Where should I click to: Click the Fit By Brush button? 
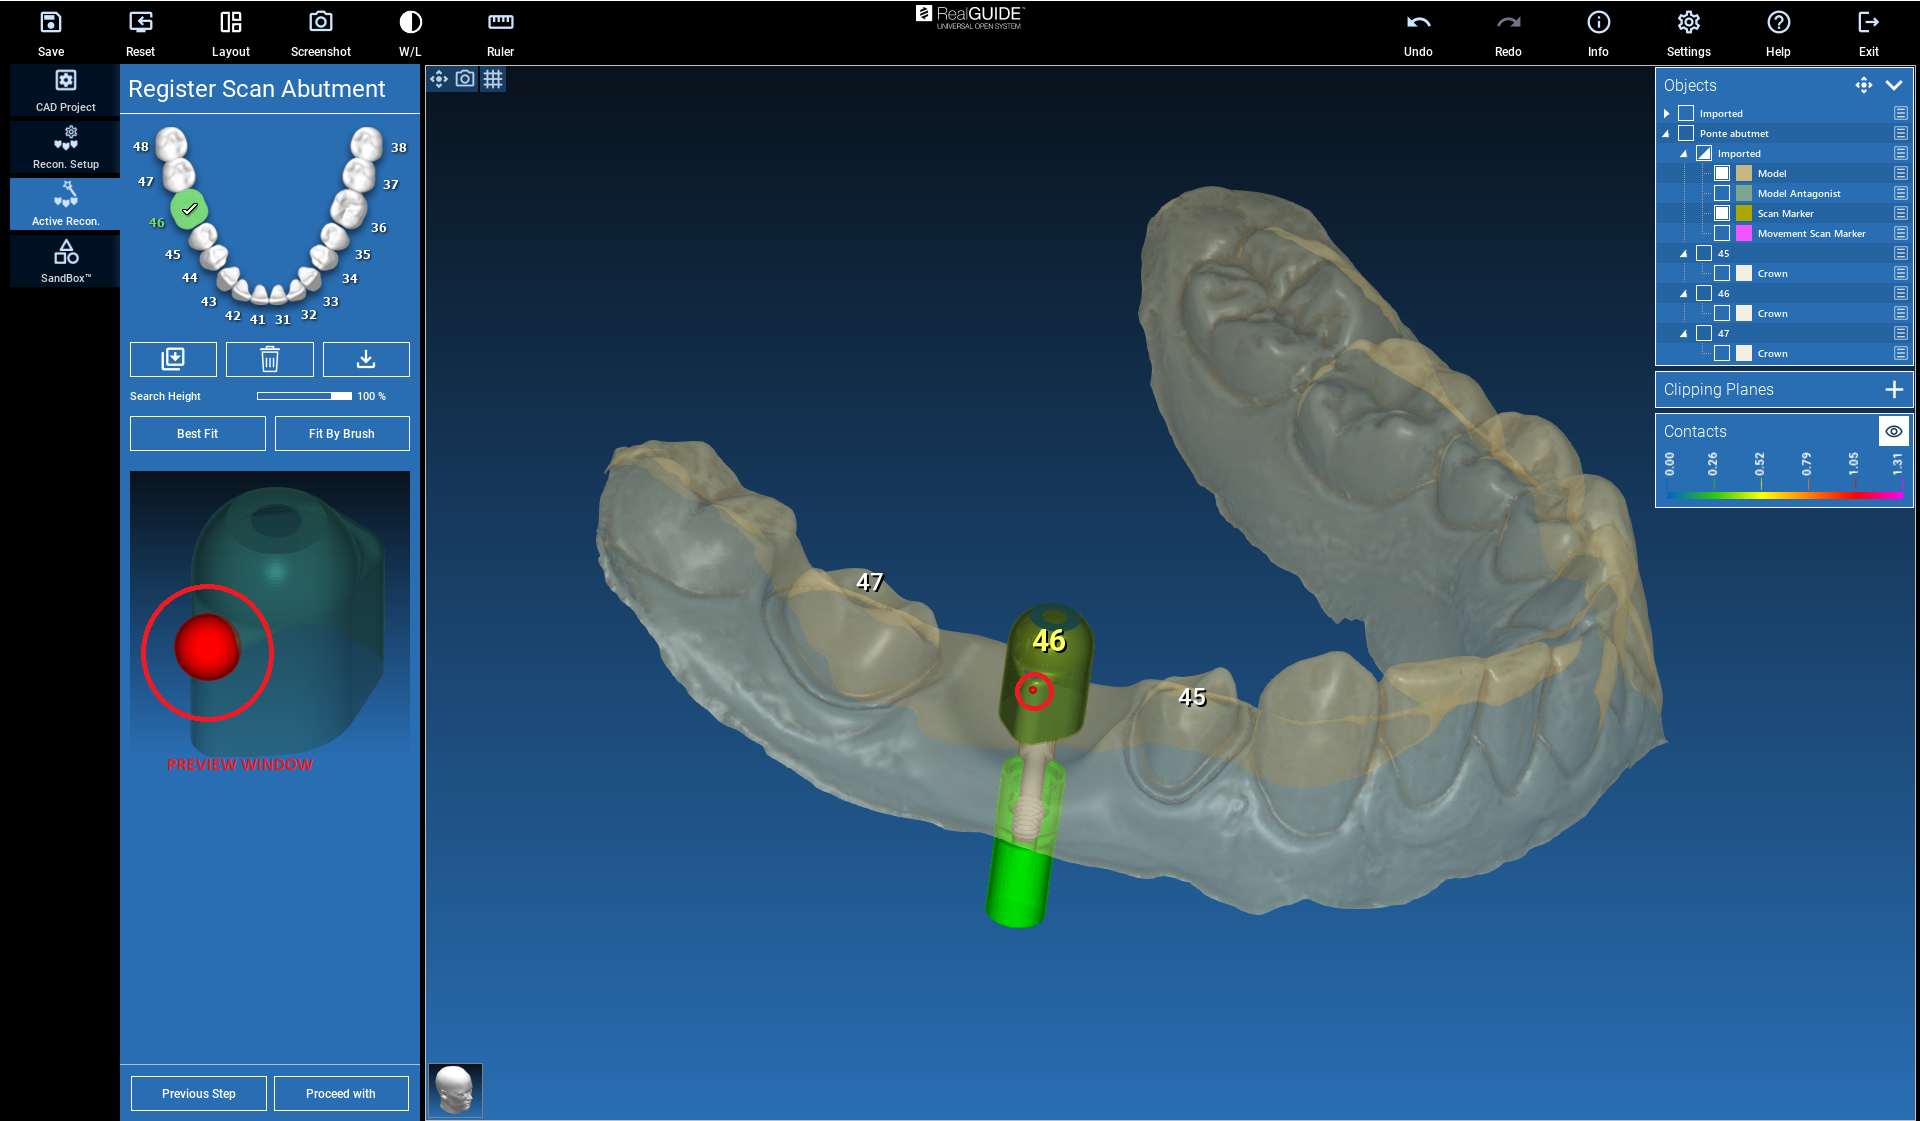[341, 434]
